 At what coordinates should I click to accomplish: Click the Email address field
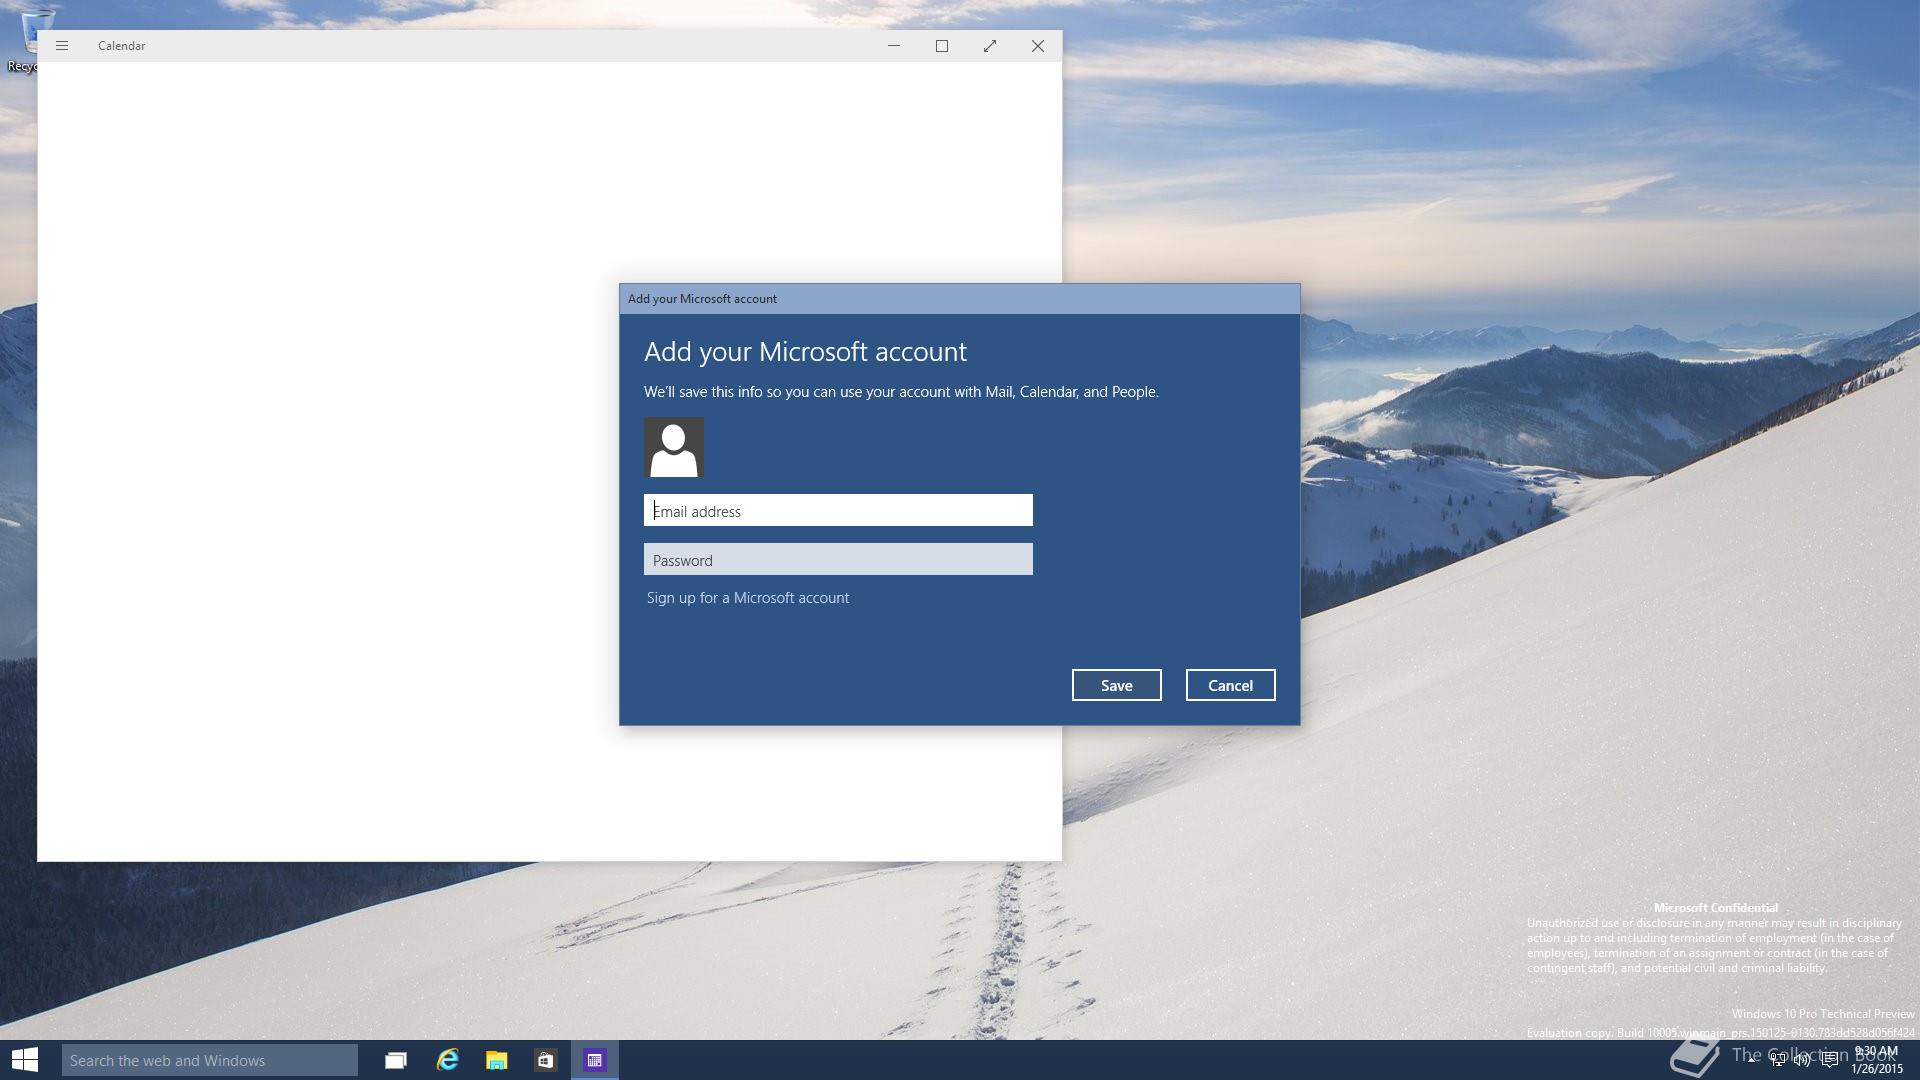click(838, 510)
